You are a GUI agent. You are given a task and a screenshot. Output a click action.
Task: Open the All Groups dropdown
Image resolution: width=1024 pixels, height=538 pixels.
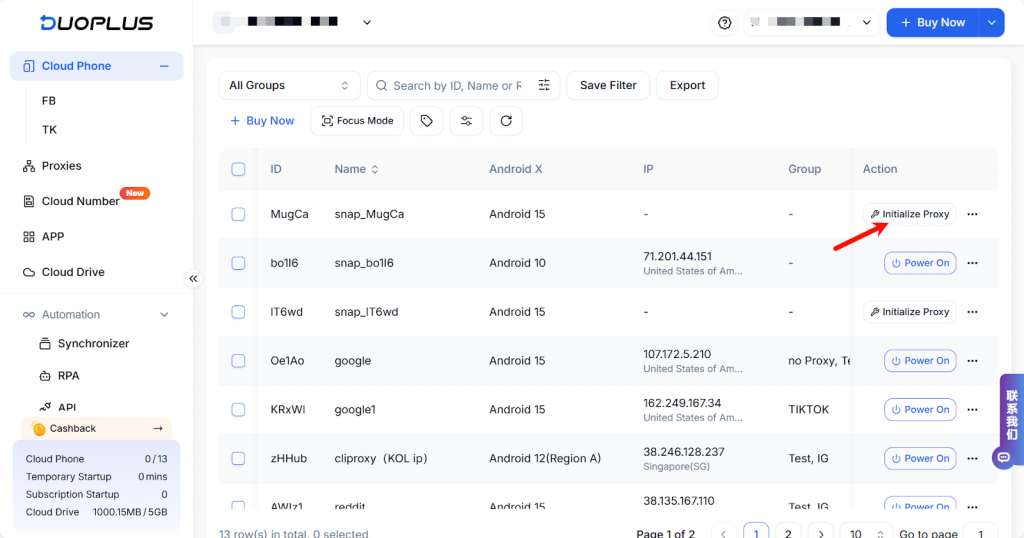tap(289, 86)
